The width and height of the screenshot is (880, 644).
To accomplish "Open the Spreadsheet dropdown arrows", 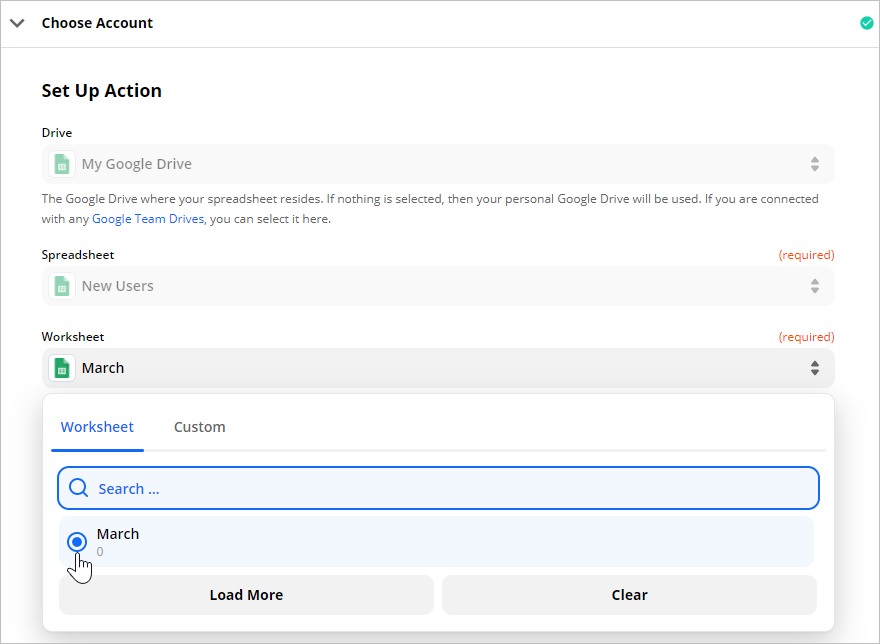I will [x=814, y=286].
